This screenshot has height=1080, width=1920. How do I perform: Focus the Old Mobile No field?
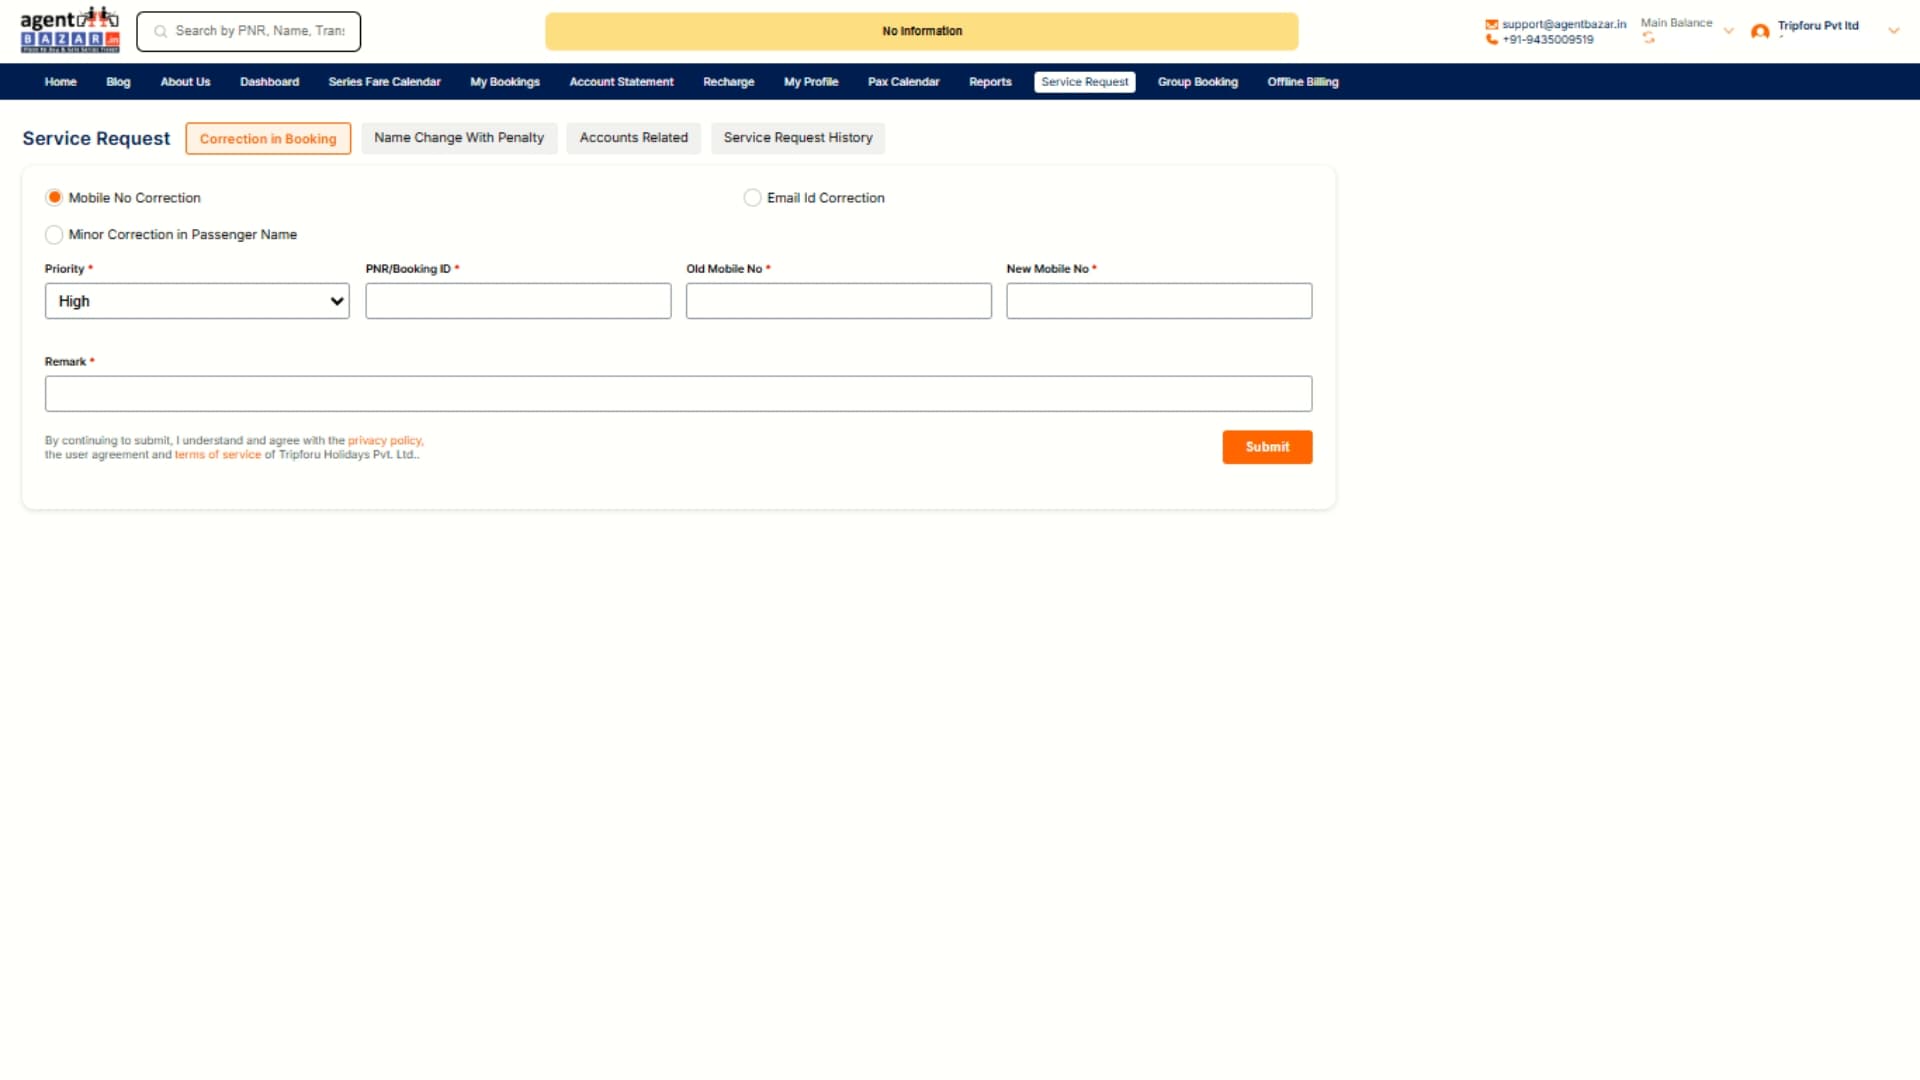[839, 301]
